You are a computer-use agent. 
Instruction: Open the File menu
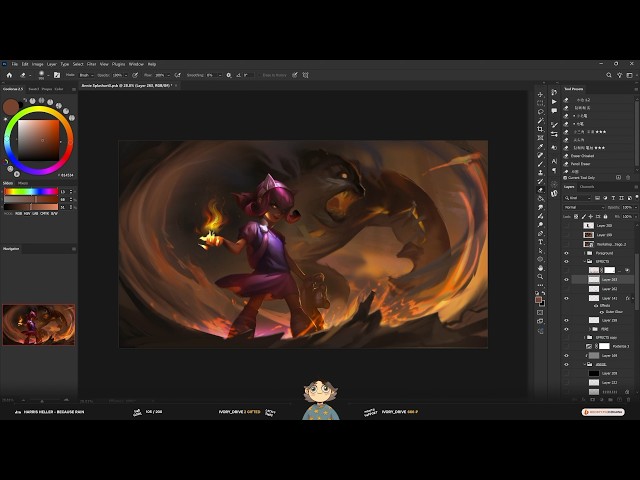coord(15,64)
